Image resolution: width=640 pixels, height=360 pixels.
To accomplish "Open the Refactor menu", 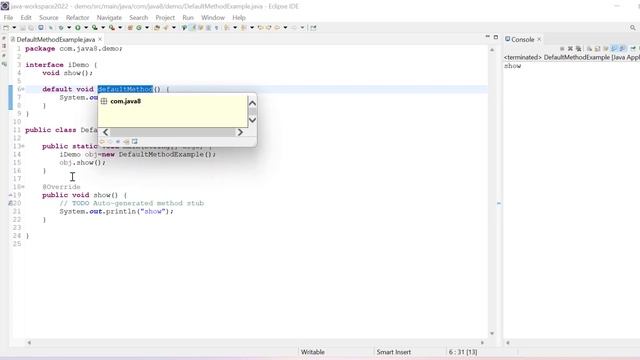I will coord(78,18).
